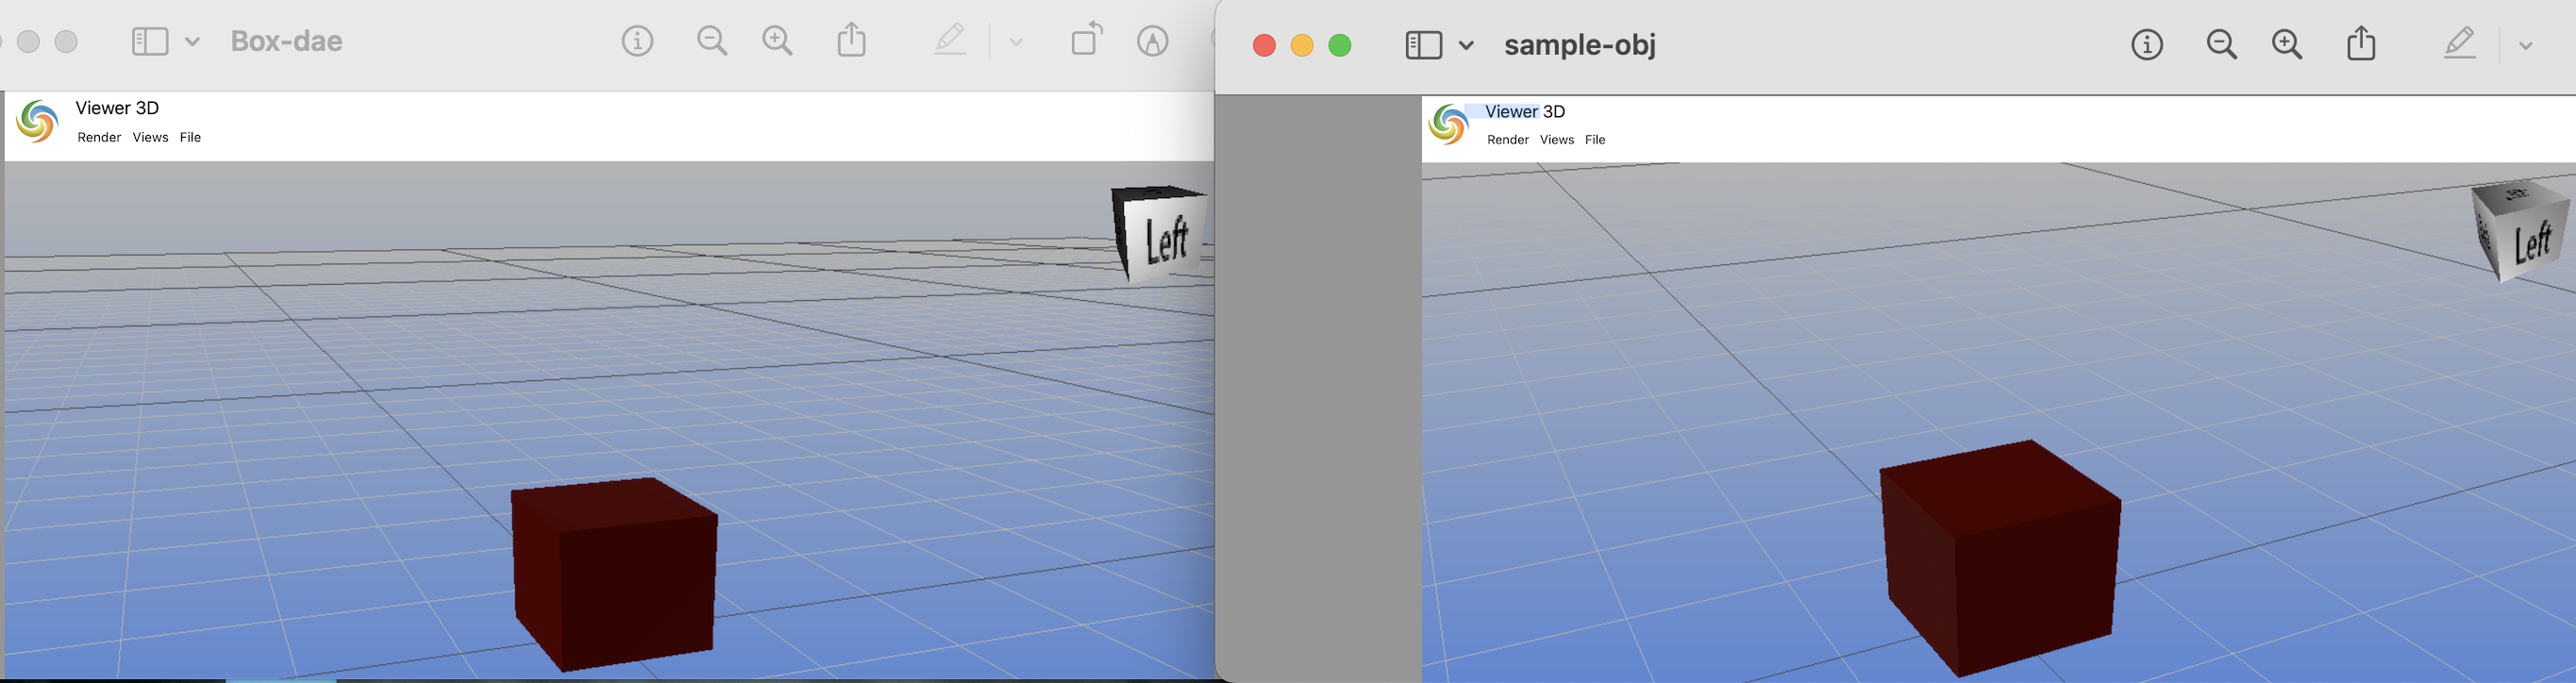Viewport: 2576px width, 683px height.
Task: Open the info inspector in sample-obj window
Action: (2146, 45)
